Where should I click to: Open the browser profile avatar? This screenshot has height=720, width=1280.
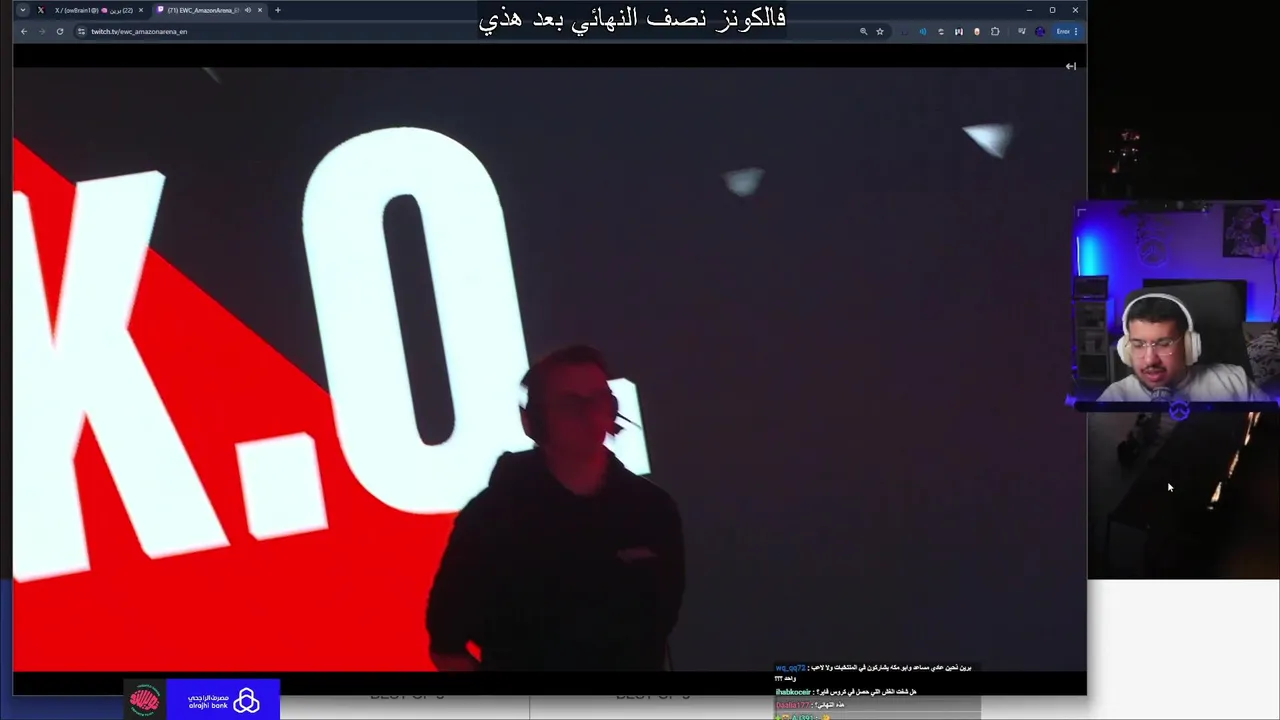(x=1040, y=31)
